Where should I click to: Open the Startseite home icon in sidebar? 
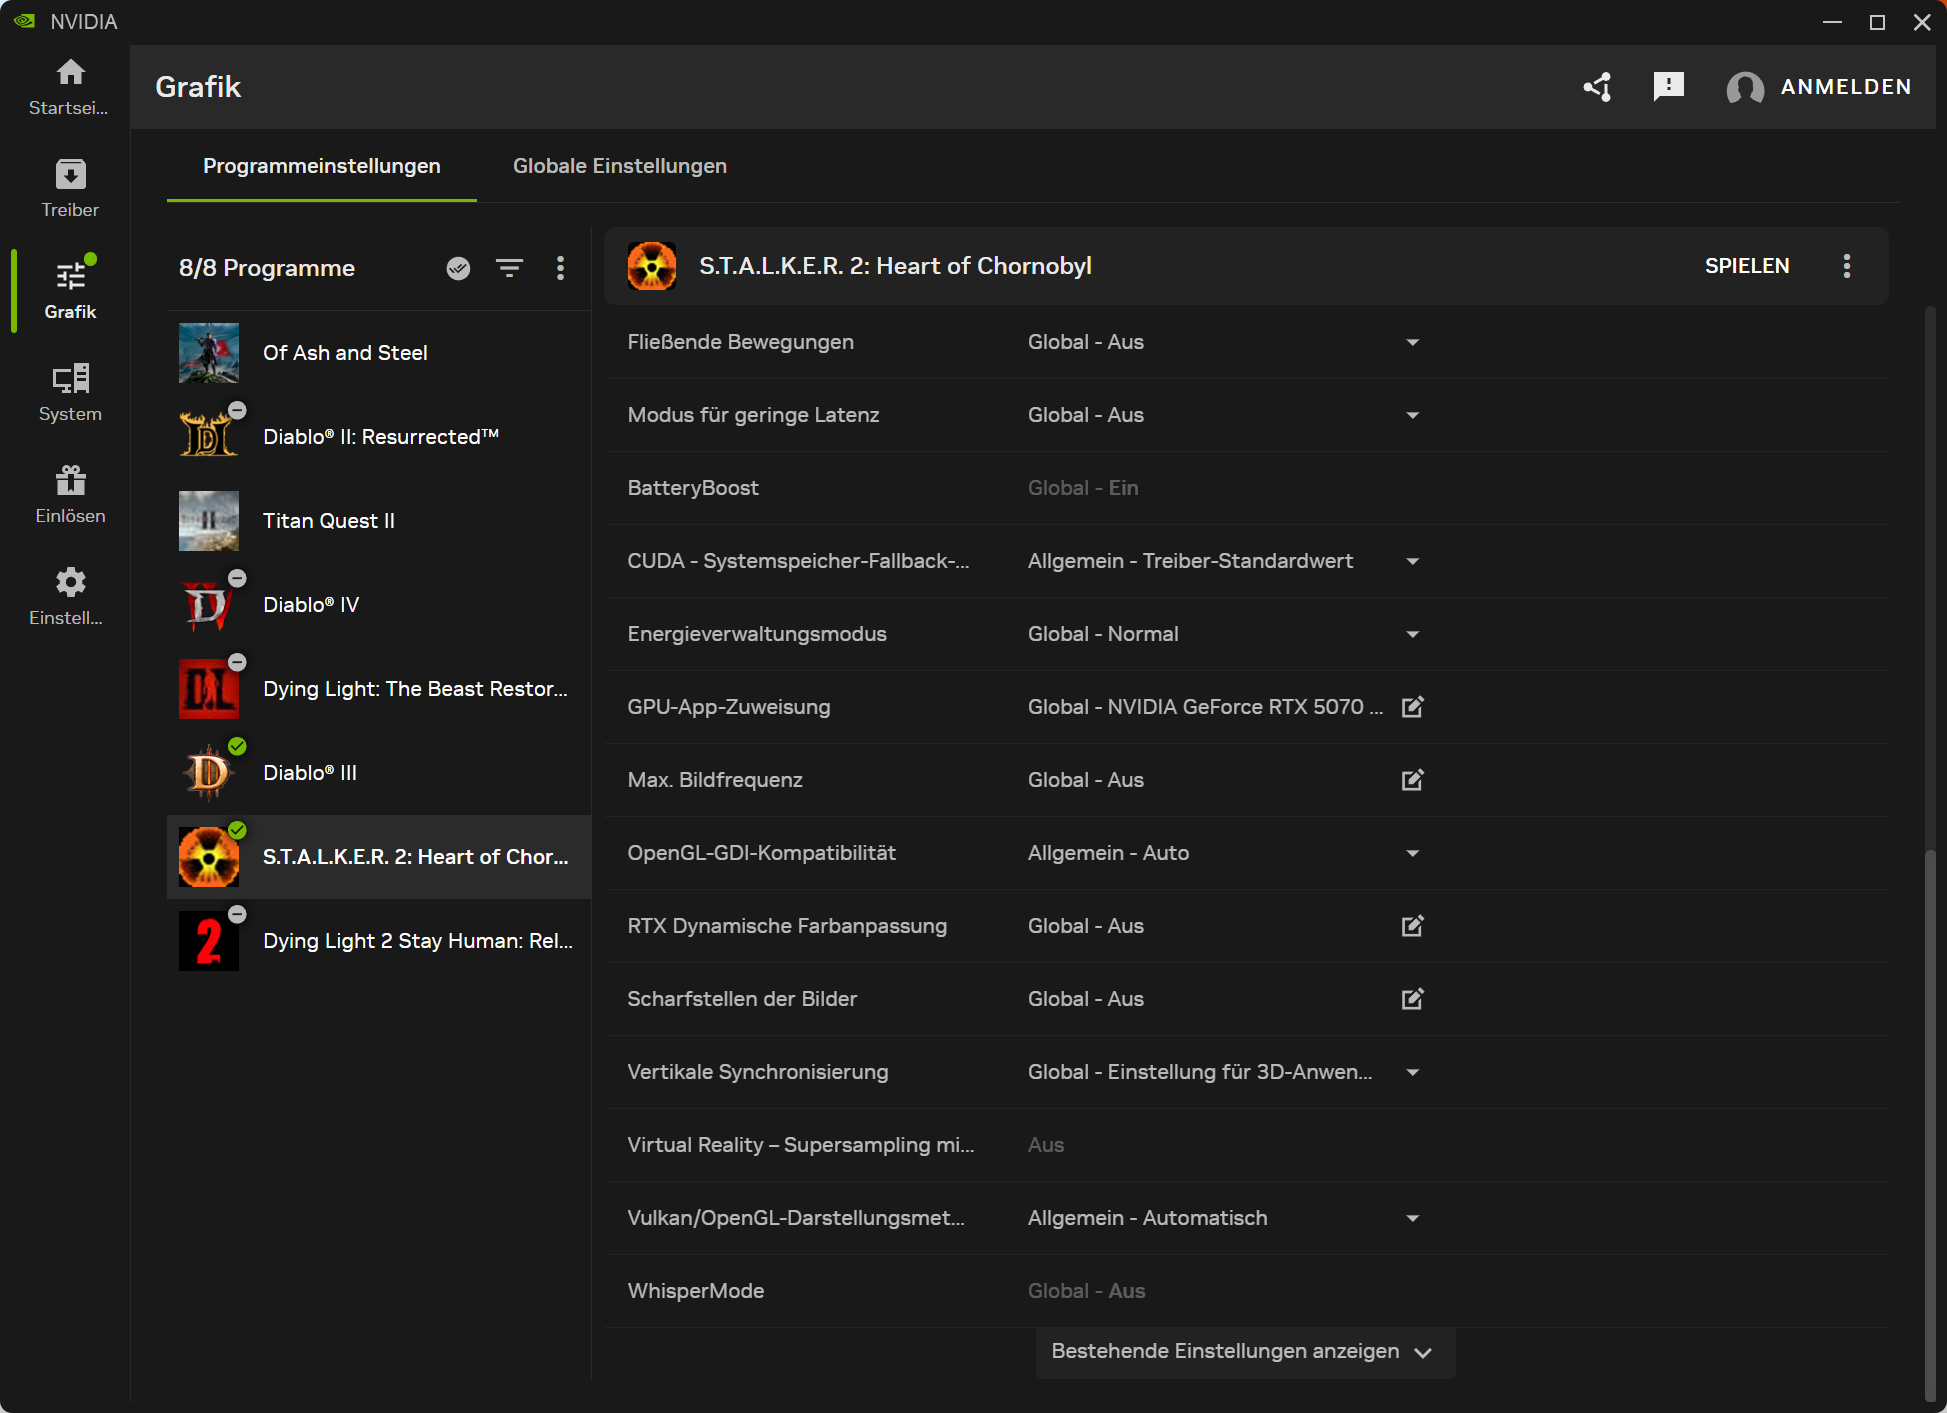70,72
